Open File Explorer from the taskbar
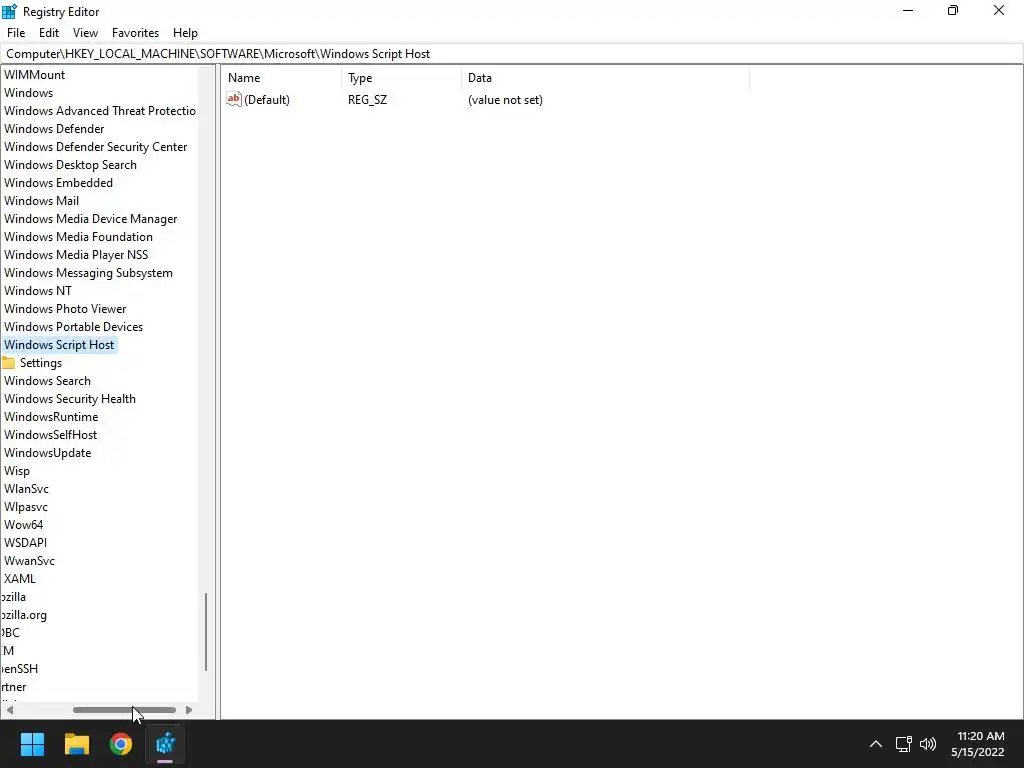This screenshot has width=1024, height=768. click(76, 744)
